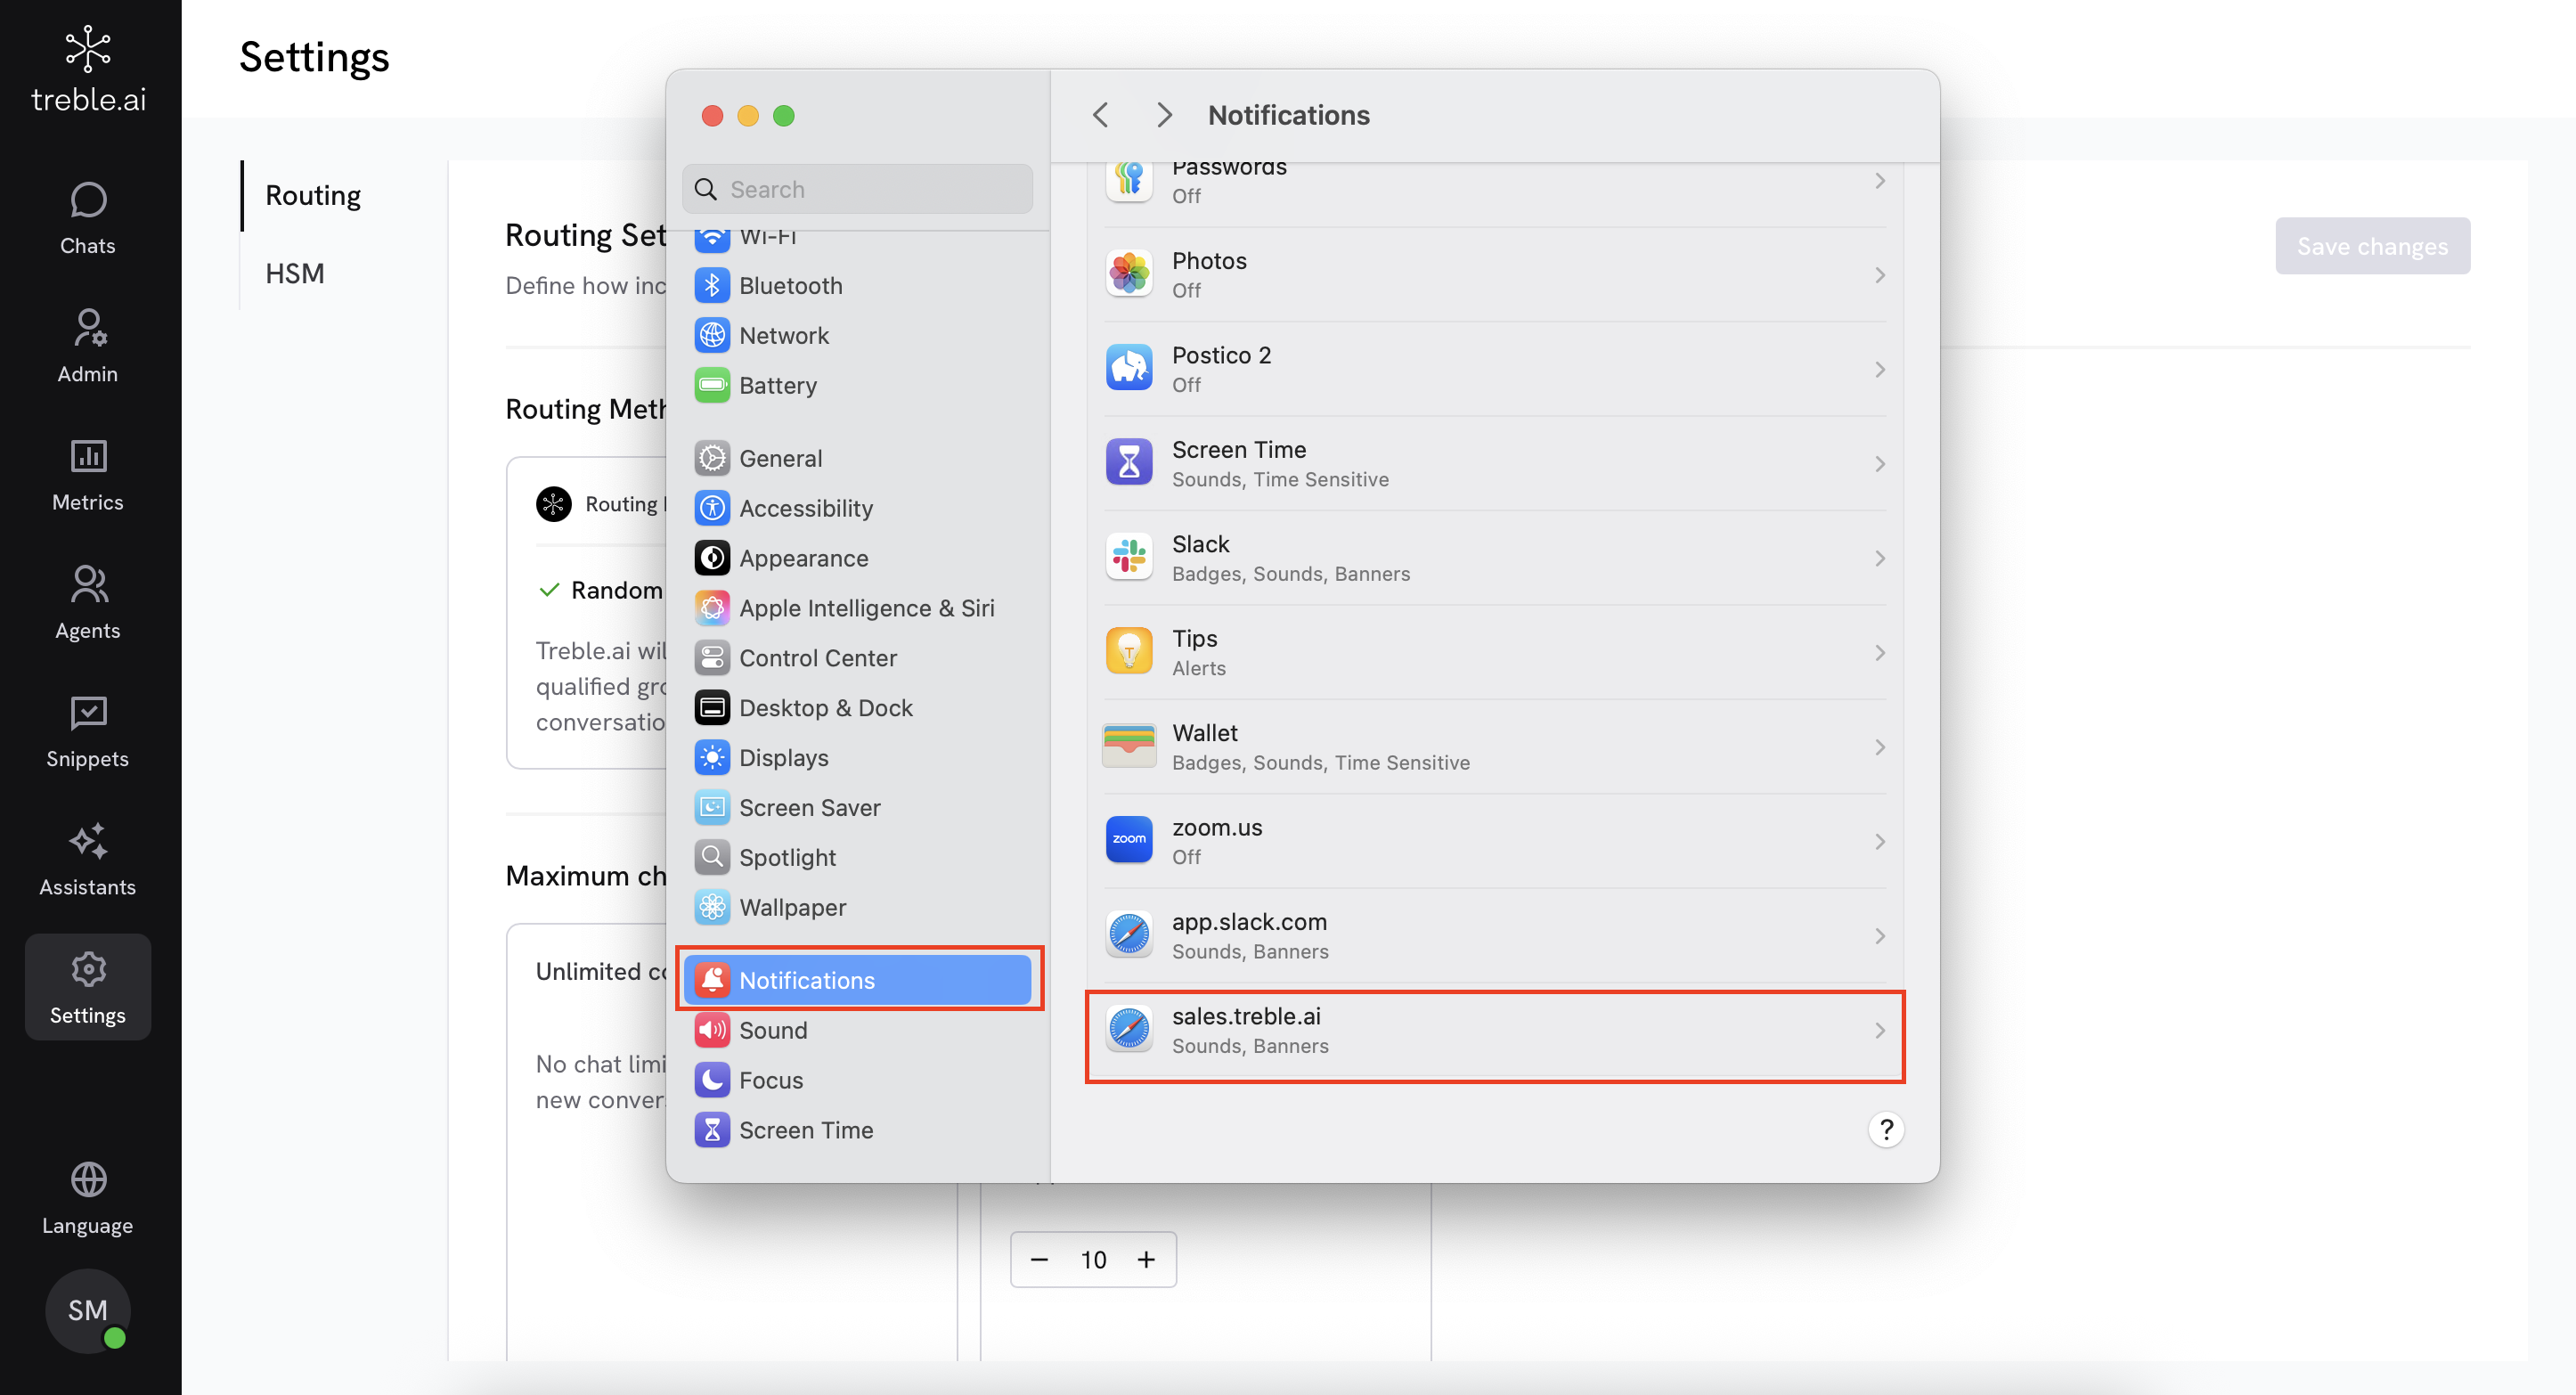Decrease chat limit with minus button

pos(1039,1259)
